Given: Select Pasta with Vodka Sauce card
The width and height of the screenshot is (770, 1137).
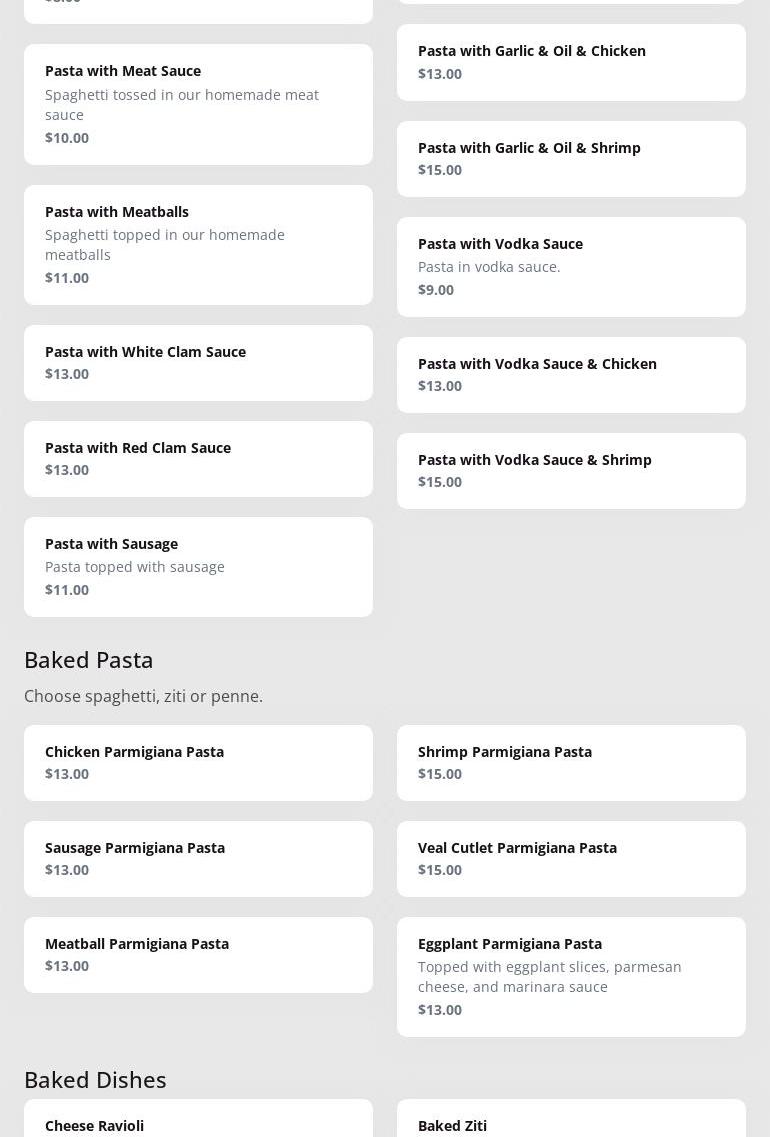Looking at the screenshot, I should pyautogui.click(x=571, y=266).
